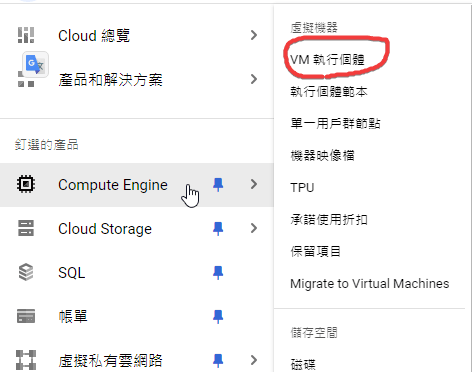
Task: Click the Compute Engine chip icon
Action: (26, 184)
